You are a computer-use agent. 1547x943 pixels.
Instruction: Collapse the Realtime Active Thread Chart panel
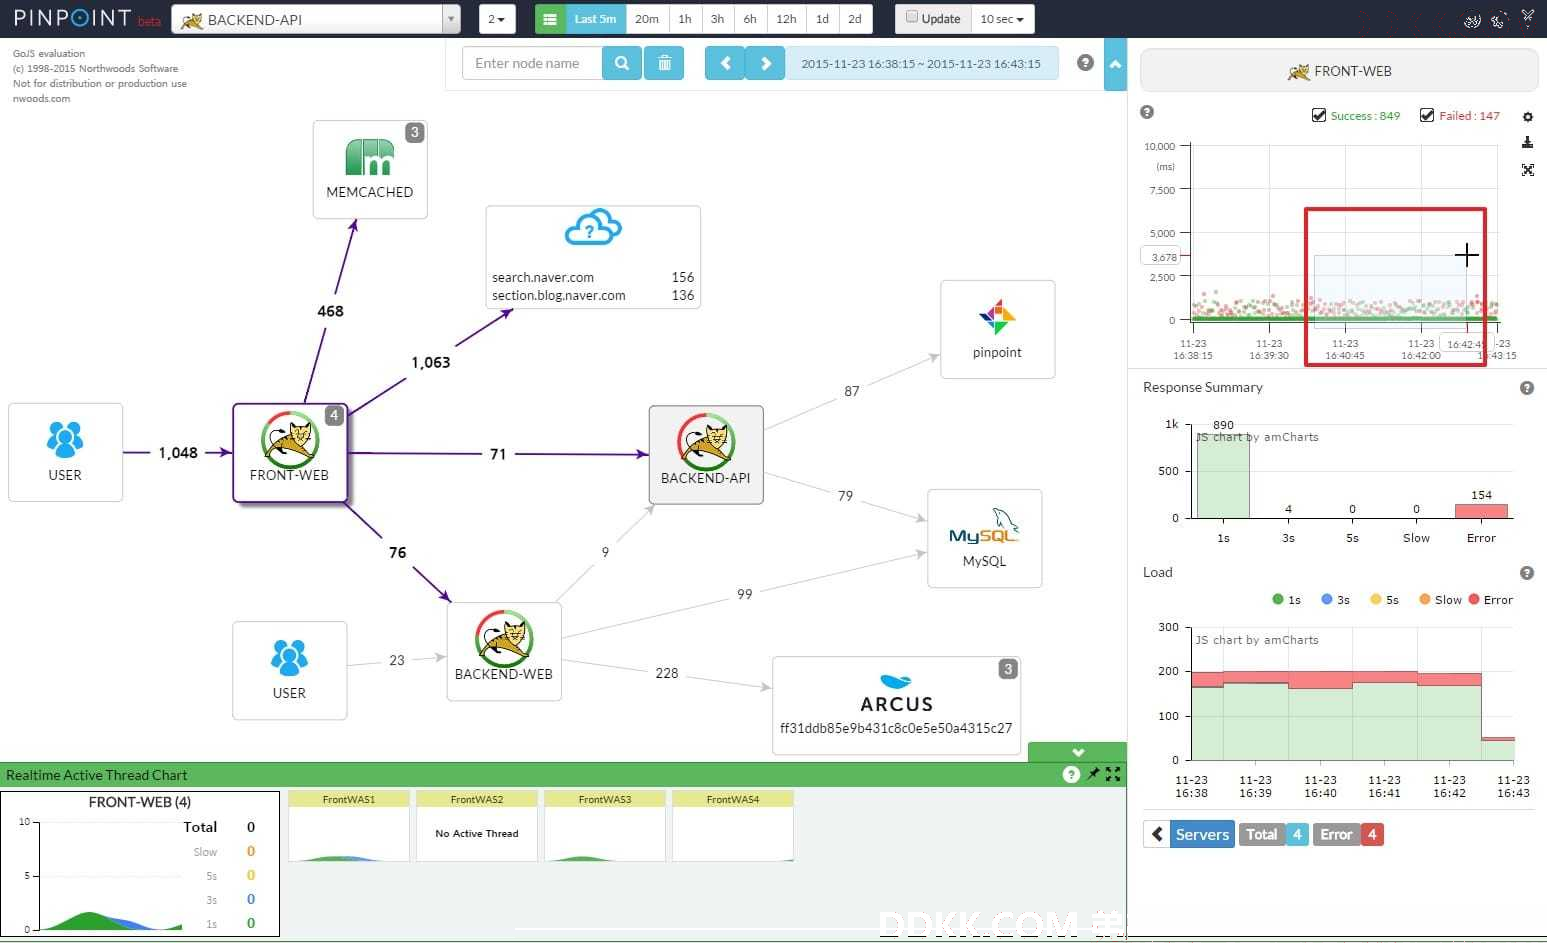click(1077, 752)
